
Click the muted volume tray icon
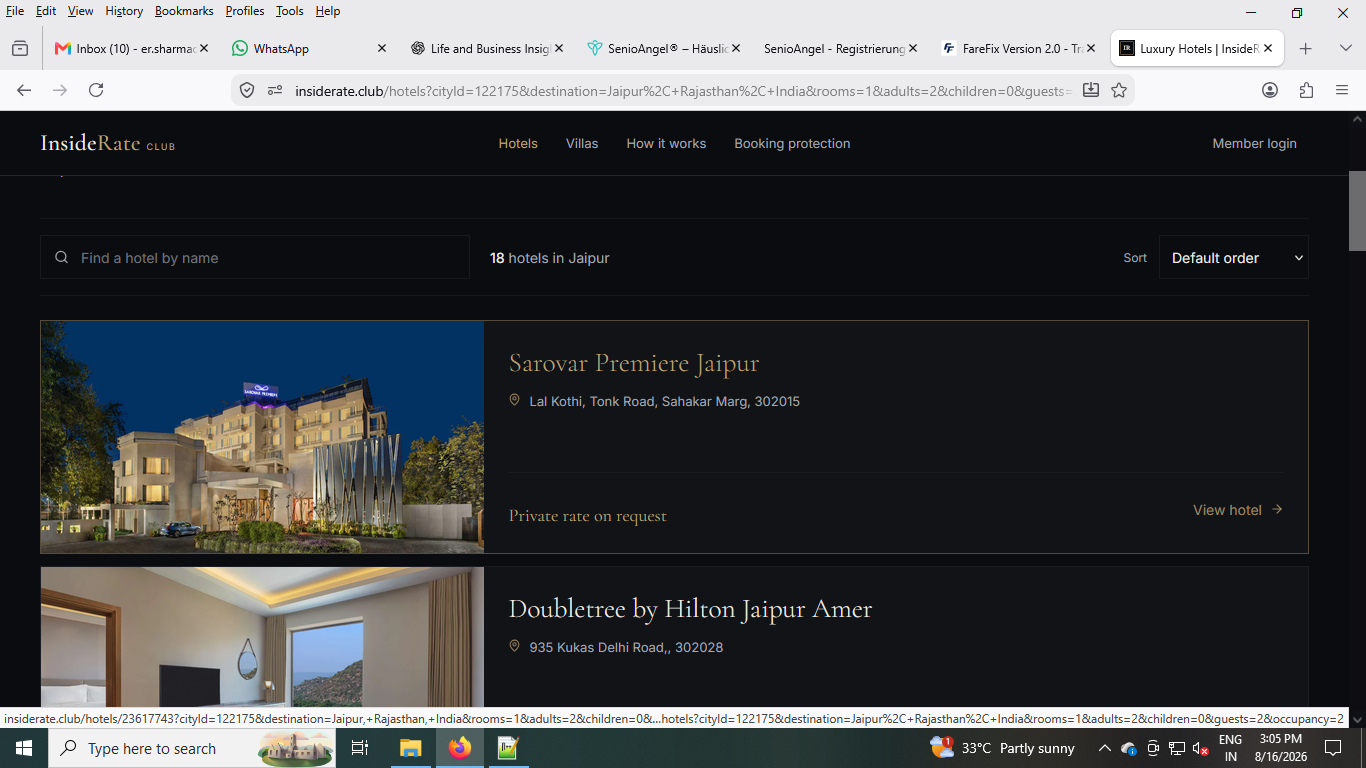click(x=1201, y=748)
